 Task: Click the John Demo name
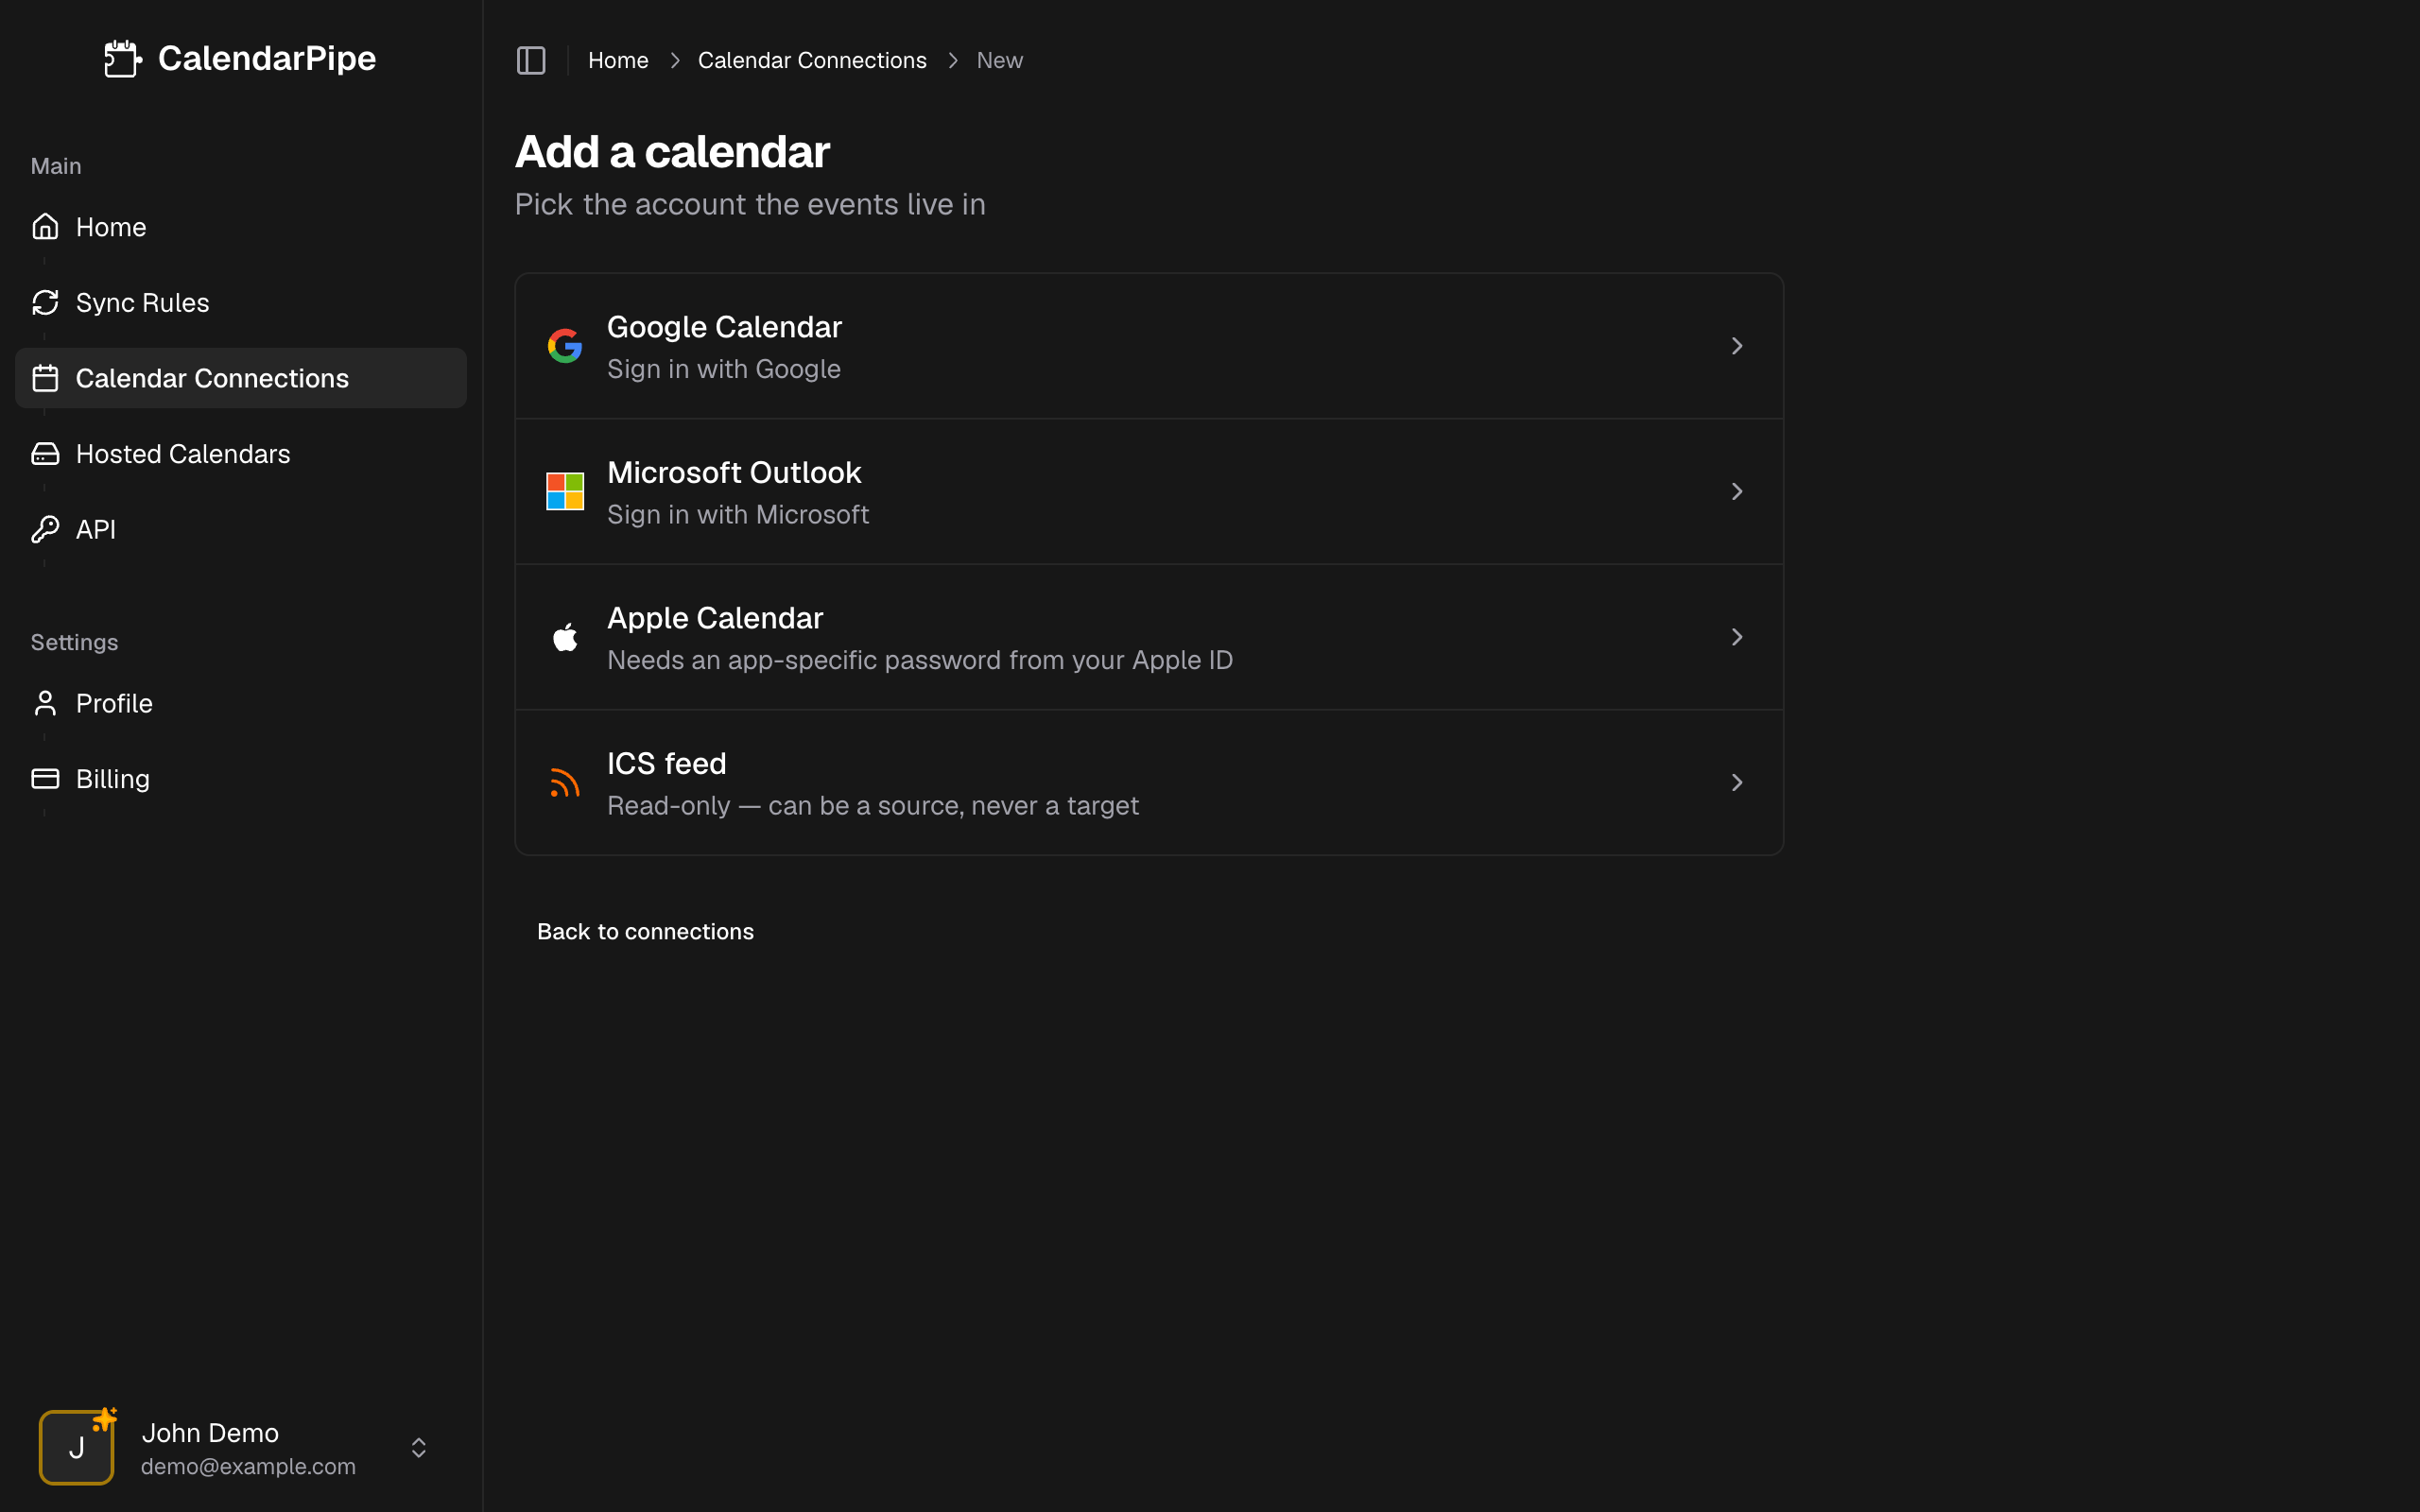tap(210, 1433)
